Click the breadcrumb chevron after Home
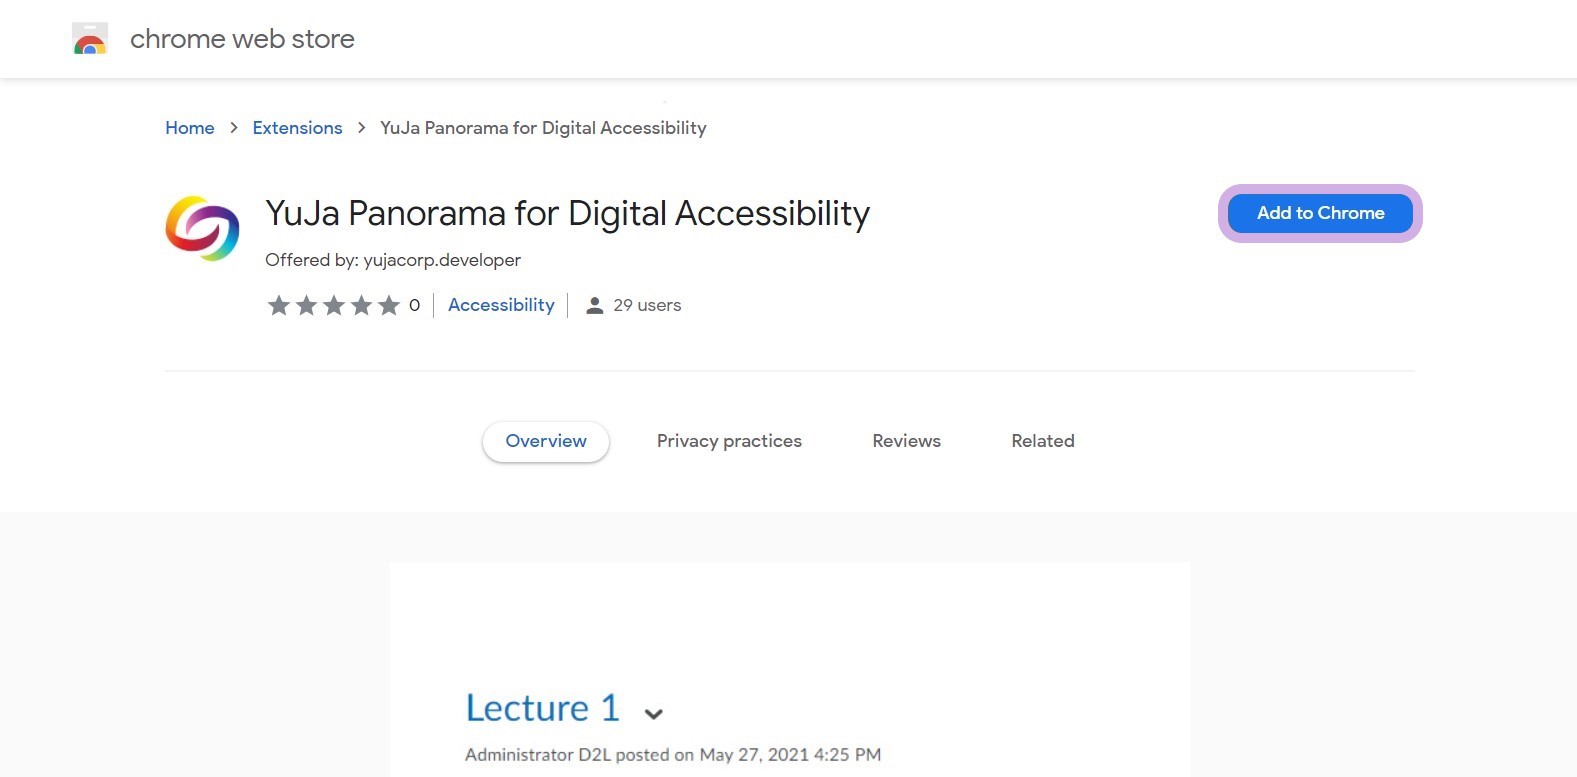Image resolution: width=1577 pixels, height=777 pixels. pyautogui.click(x=234, y=128)
